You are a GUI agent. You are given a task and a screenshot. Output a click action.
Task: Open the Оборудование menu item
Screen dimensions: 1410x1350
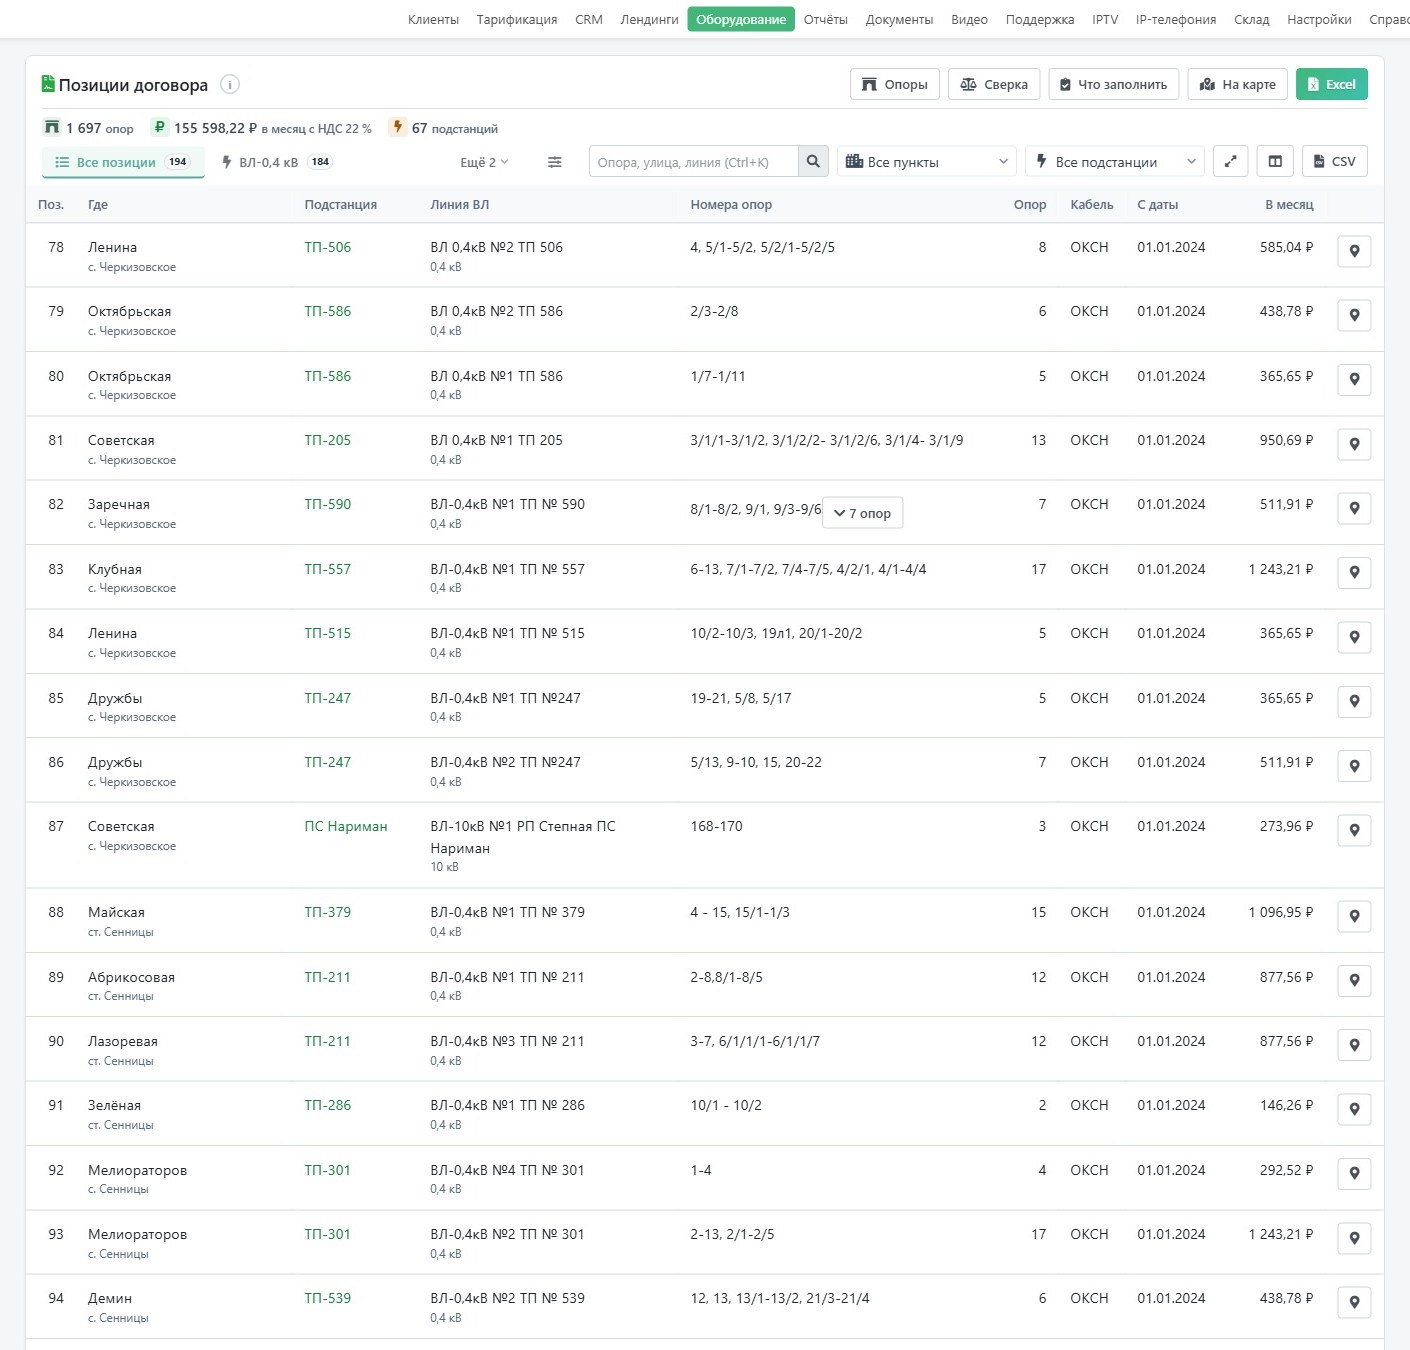[x=741, y=19]
